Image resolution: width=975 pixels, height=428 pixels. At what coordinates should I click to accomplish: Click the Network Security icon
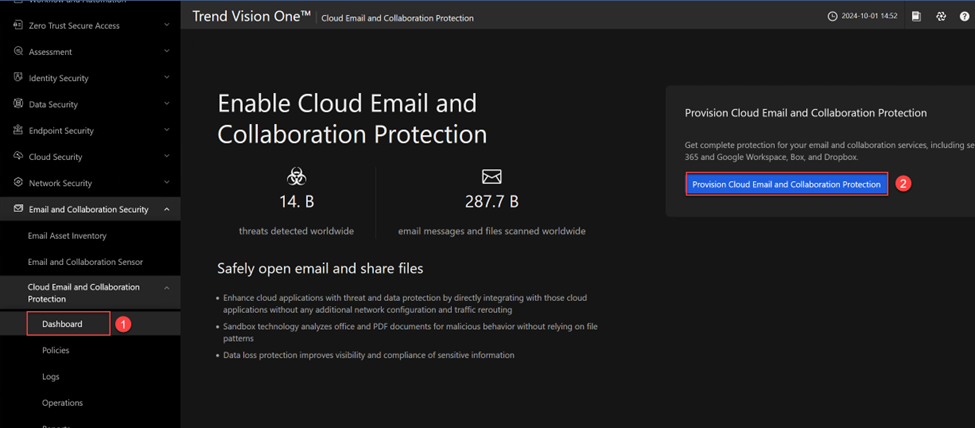point(18,183)
